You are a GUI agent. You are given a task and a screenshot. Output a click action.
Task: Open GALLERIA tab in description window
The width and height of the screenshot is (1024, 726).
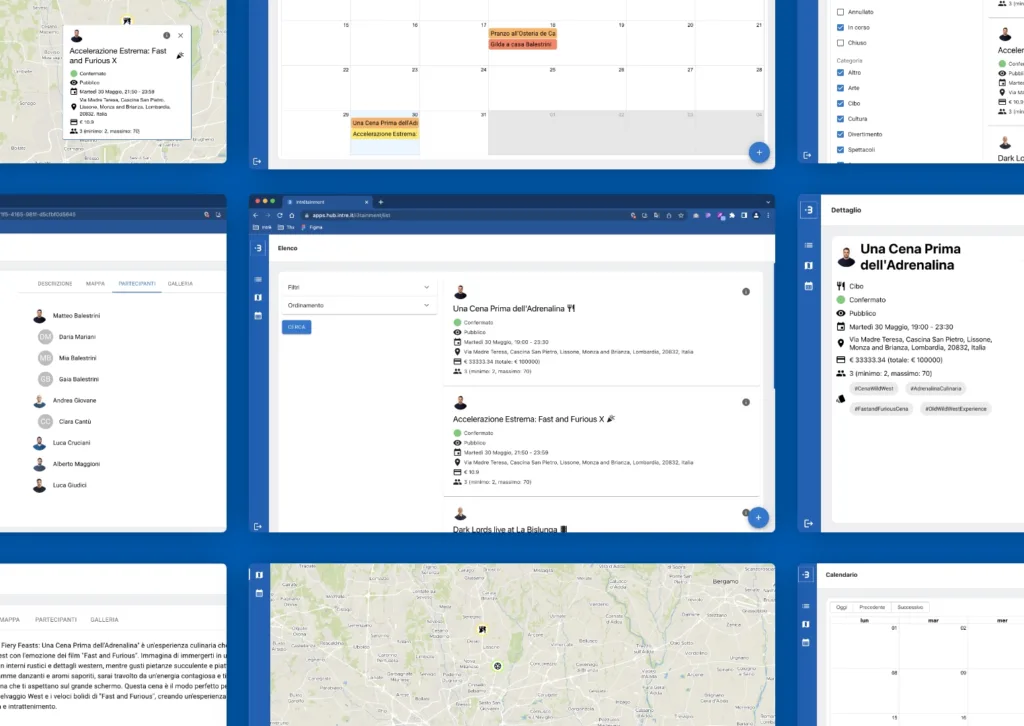[104, 620]
